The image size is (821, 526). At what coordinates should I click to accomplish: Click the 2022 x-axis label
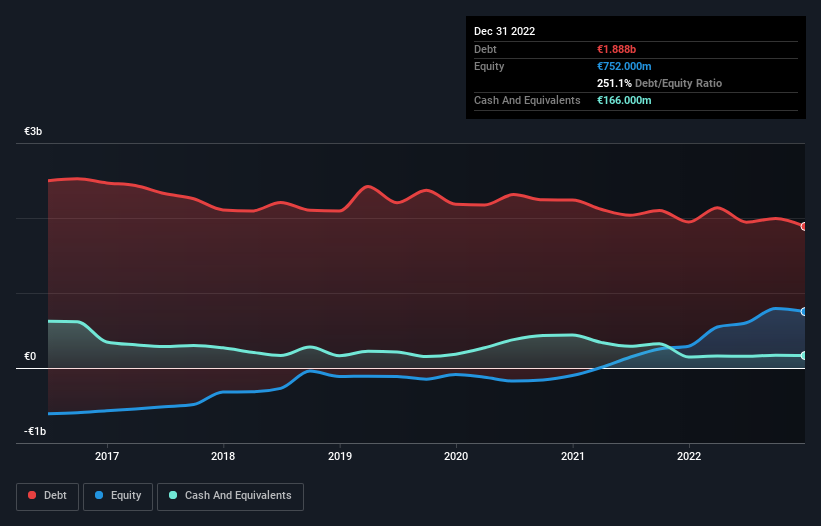pyautogui.click(x=689, y=456)
